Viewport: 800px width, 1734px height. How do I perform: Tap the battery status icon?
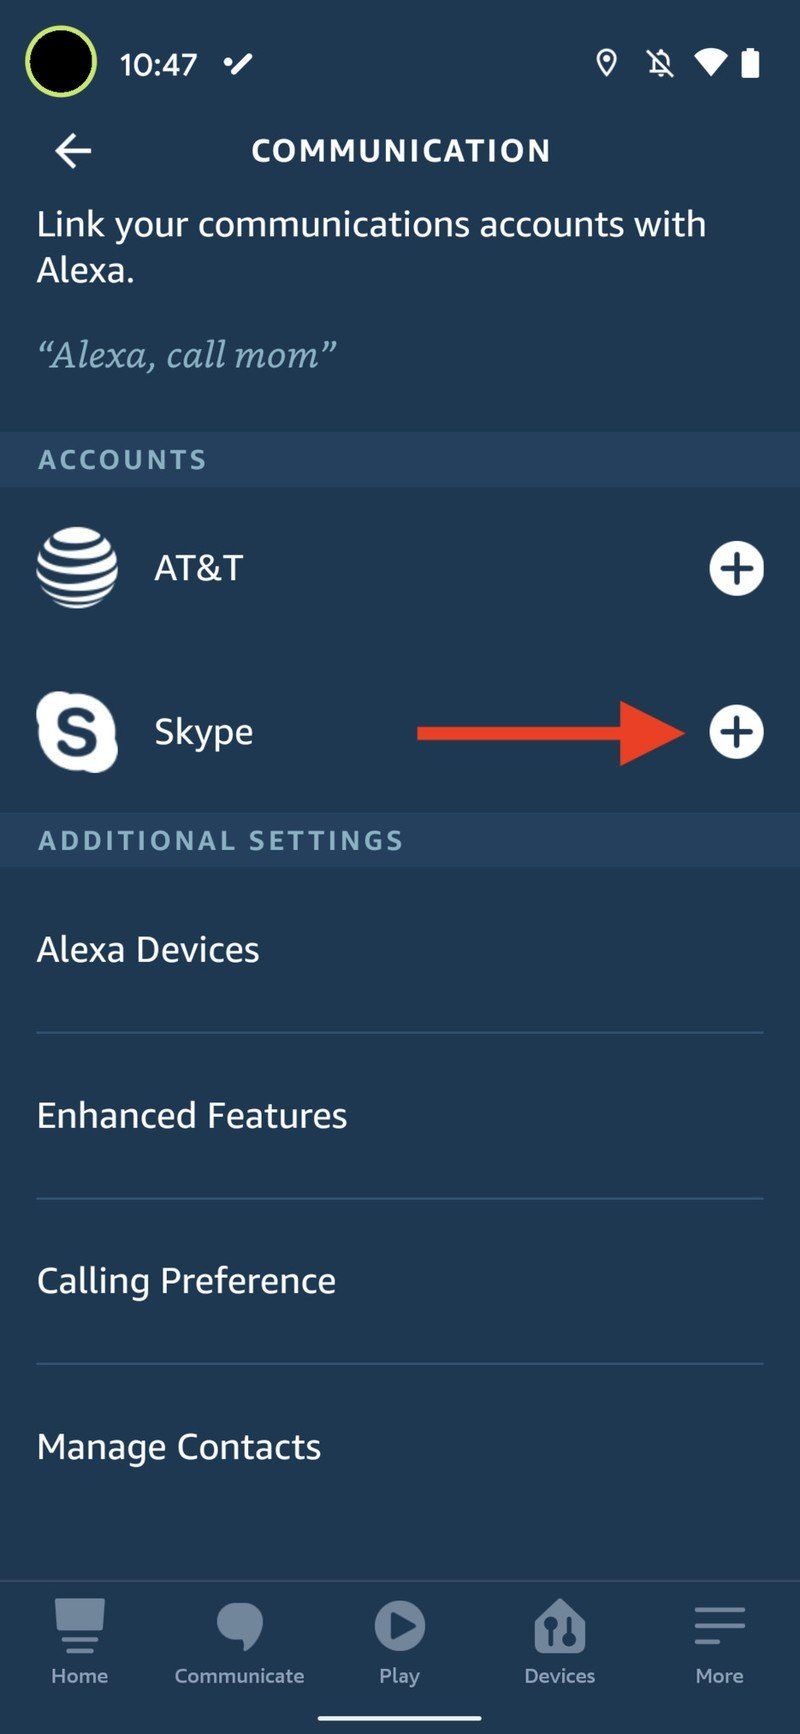click(x=750, y=64)
